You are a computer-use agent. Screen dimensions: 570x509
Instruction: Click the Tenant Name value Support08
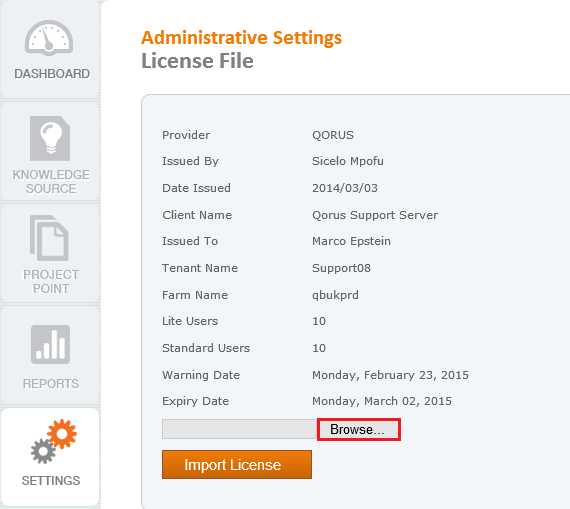pyautogui.click(x=341, y=268)
